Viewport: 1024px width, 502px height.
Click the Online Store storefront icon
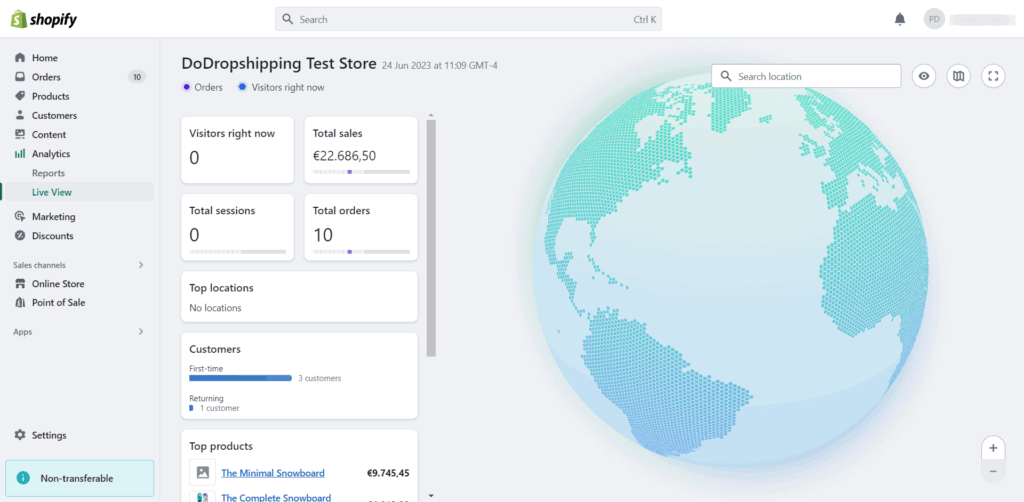tap(20, 284)
